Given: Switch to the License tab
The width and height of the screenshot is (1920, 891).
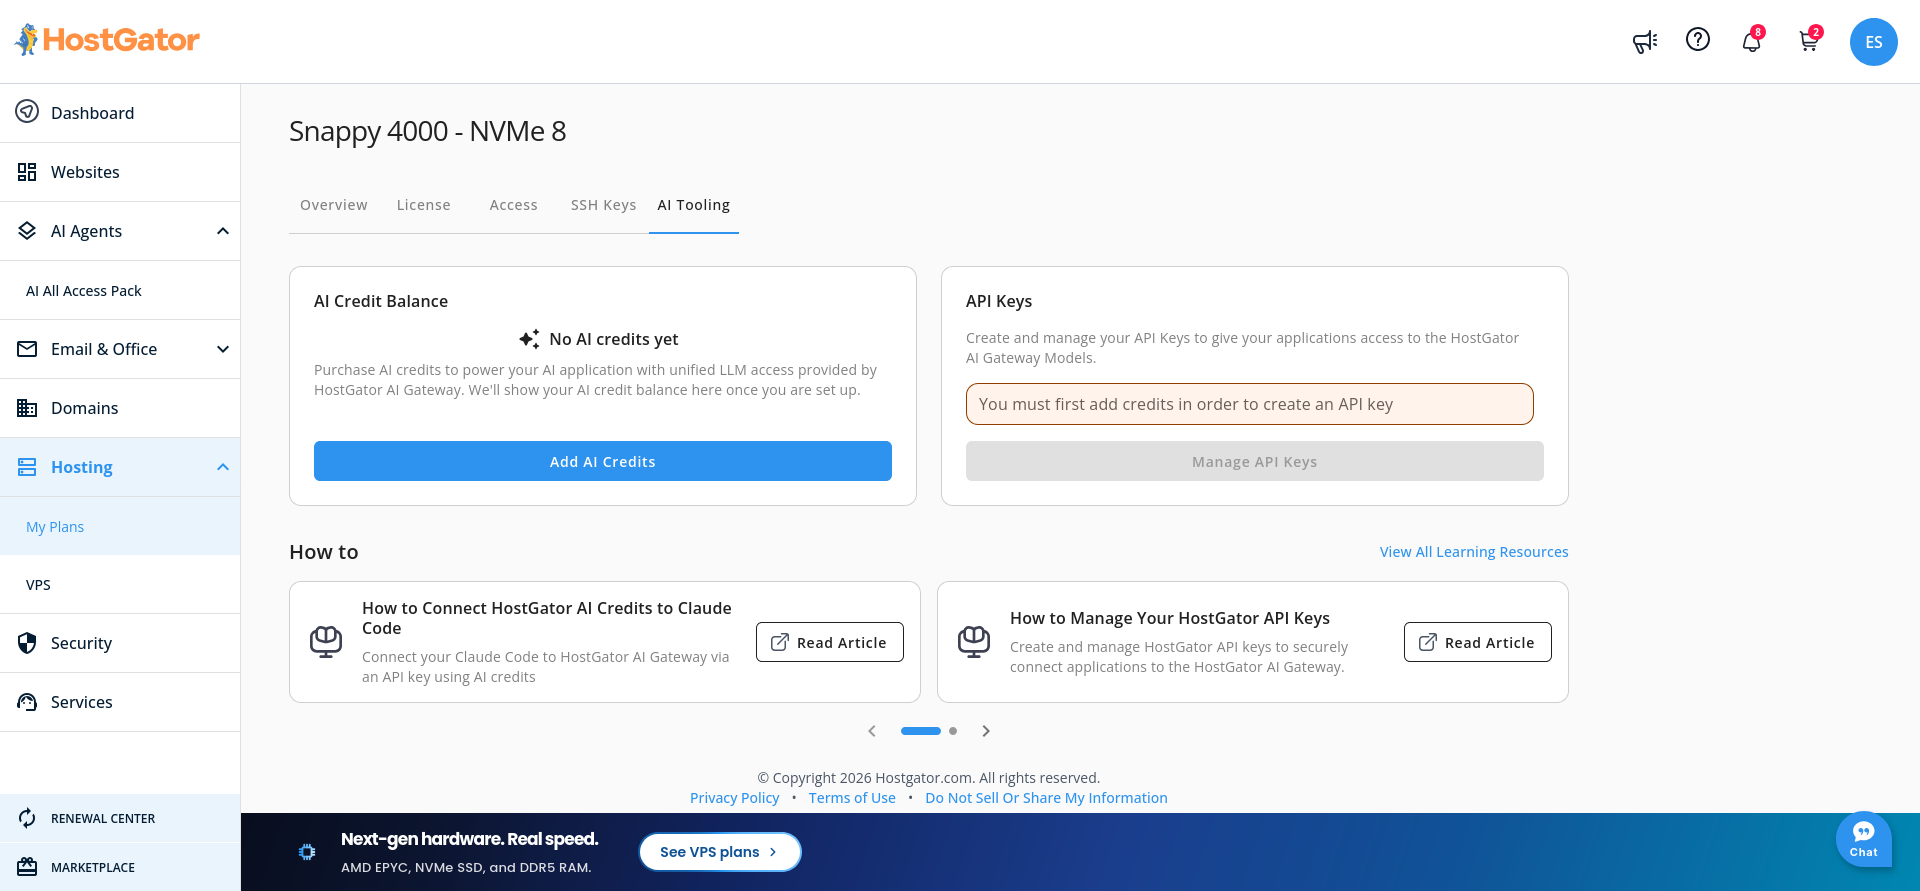Looking at the screenshot, I should point(424,205).
